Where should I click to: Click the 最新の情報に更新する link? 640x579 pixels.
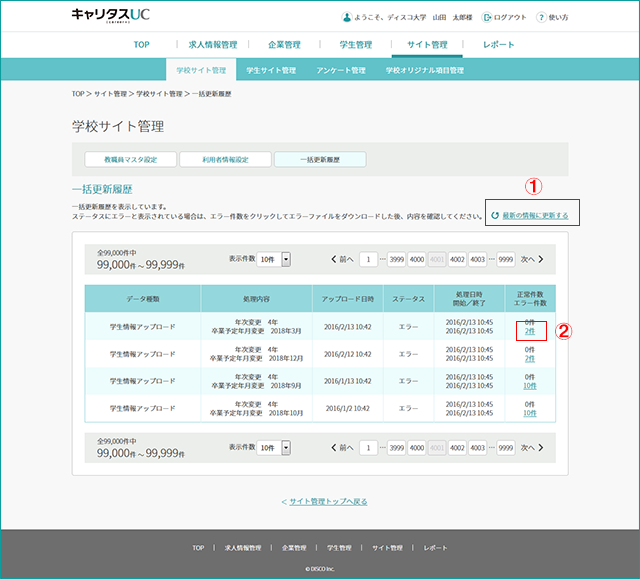tap(535, 215)
